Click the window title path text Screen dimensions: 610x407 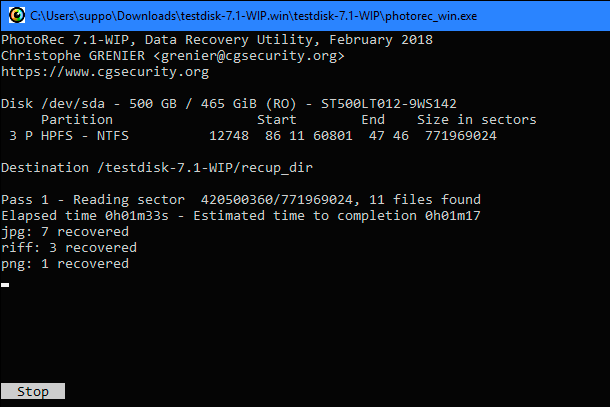(x=254, y=16)
